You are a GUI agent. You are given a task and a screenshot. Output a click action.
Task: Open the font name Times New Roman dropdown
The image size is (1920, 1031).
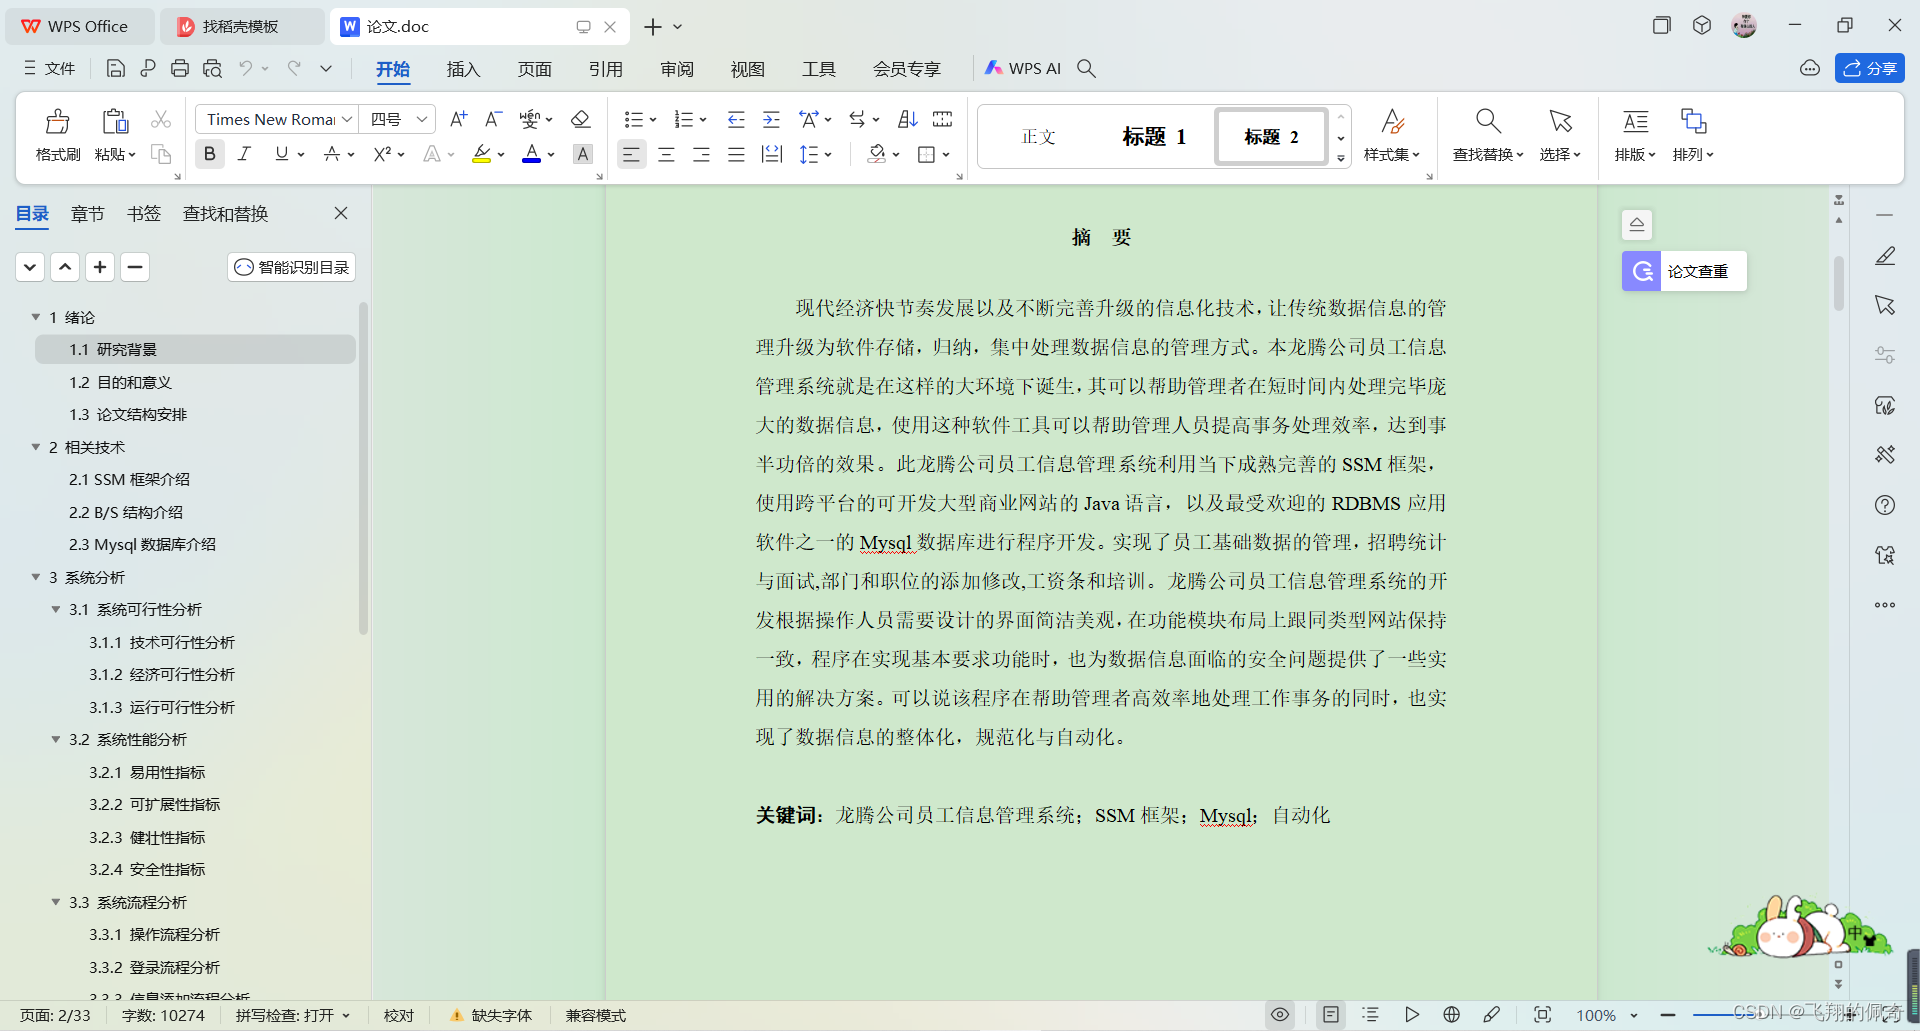[347, 119]
